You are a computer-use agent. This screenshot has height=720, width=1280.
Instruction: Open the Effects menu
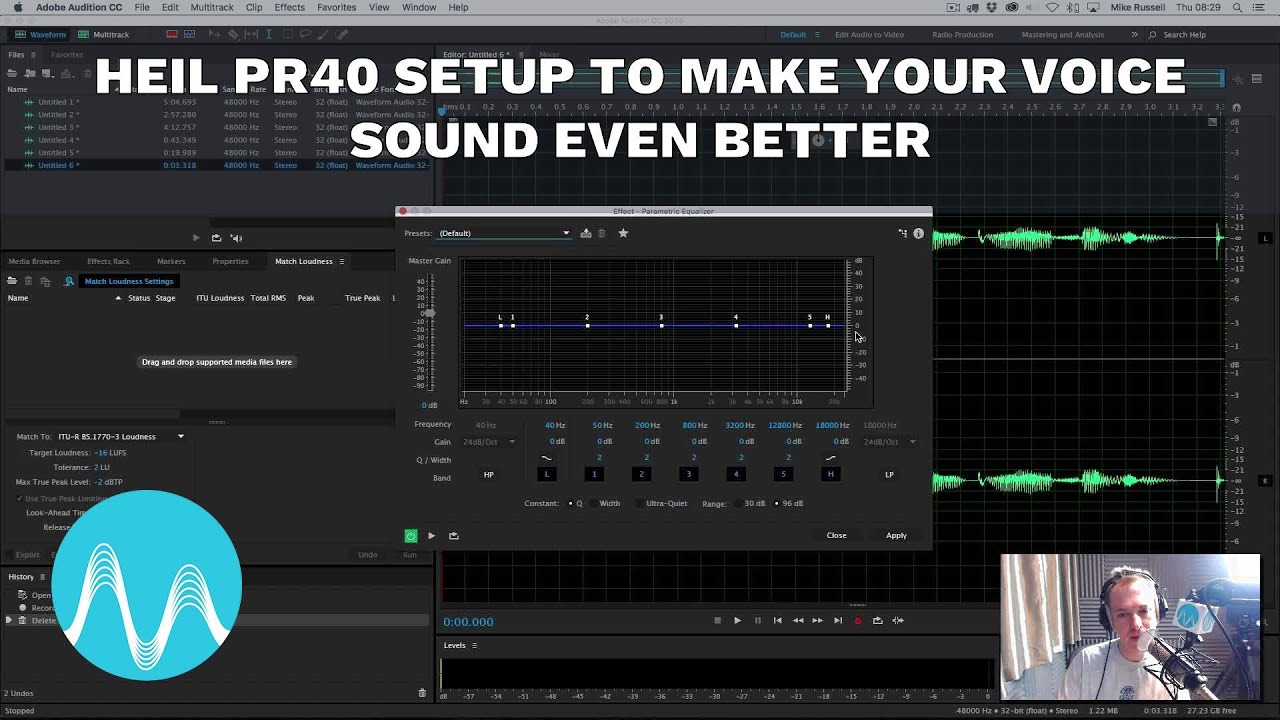289,7
